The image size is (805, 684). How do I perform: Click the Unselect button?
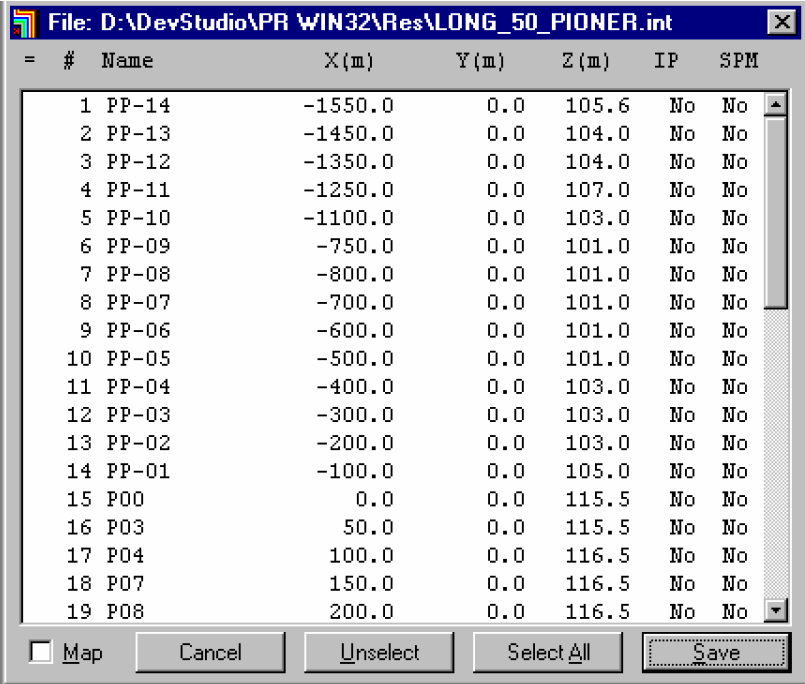click(x=379, y=652)
